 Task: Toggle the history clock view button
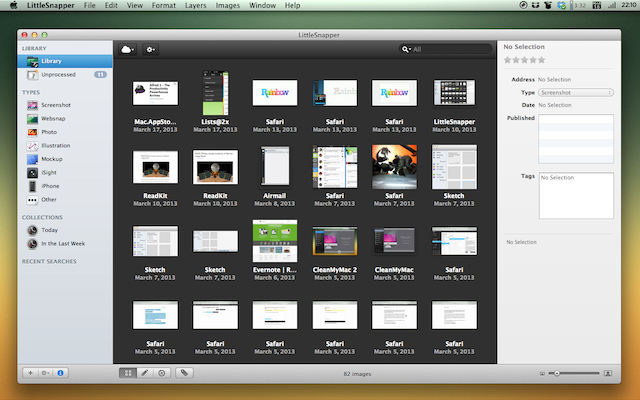click(x=161, y=372)
